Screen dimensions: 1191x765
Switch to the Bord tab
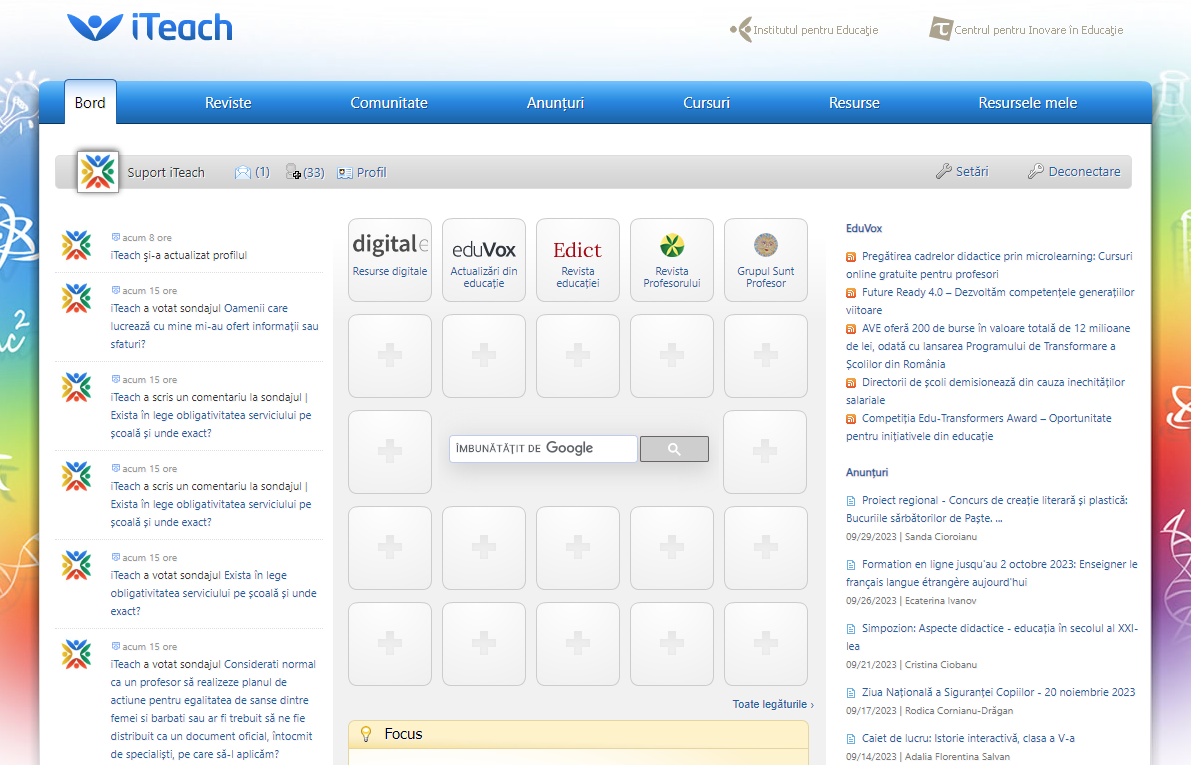[x=90, y=103]
